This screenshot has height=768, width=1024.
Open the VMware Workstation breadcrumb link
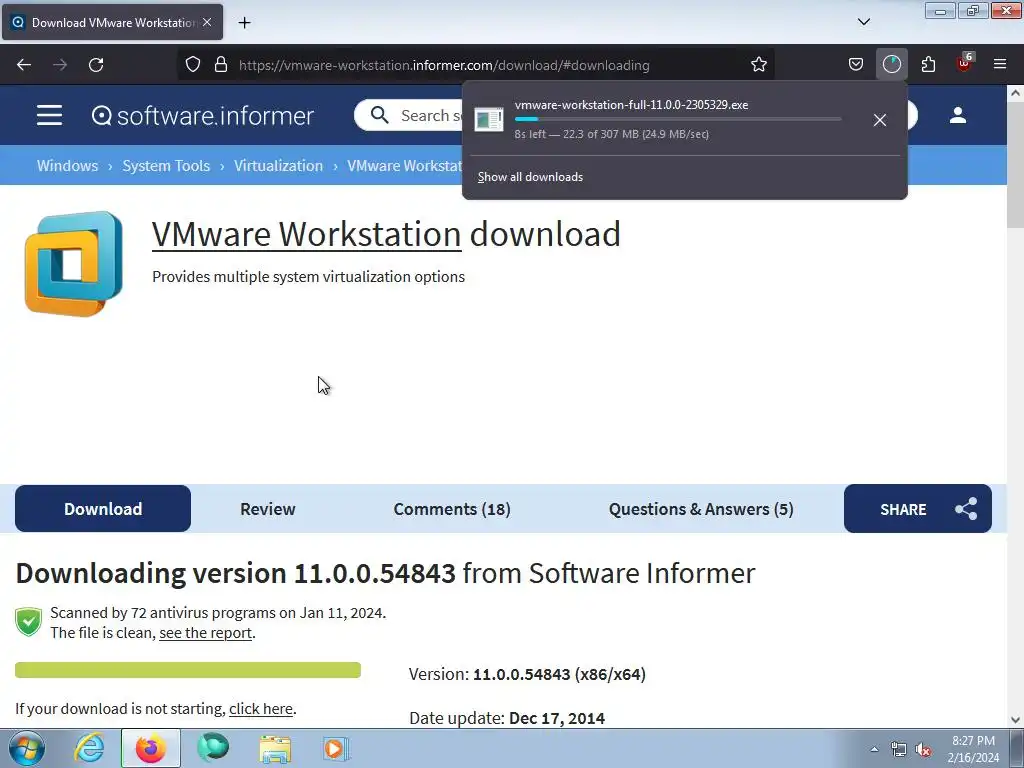pos(404,166)
